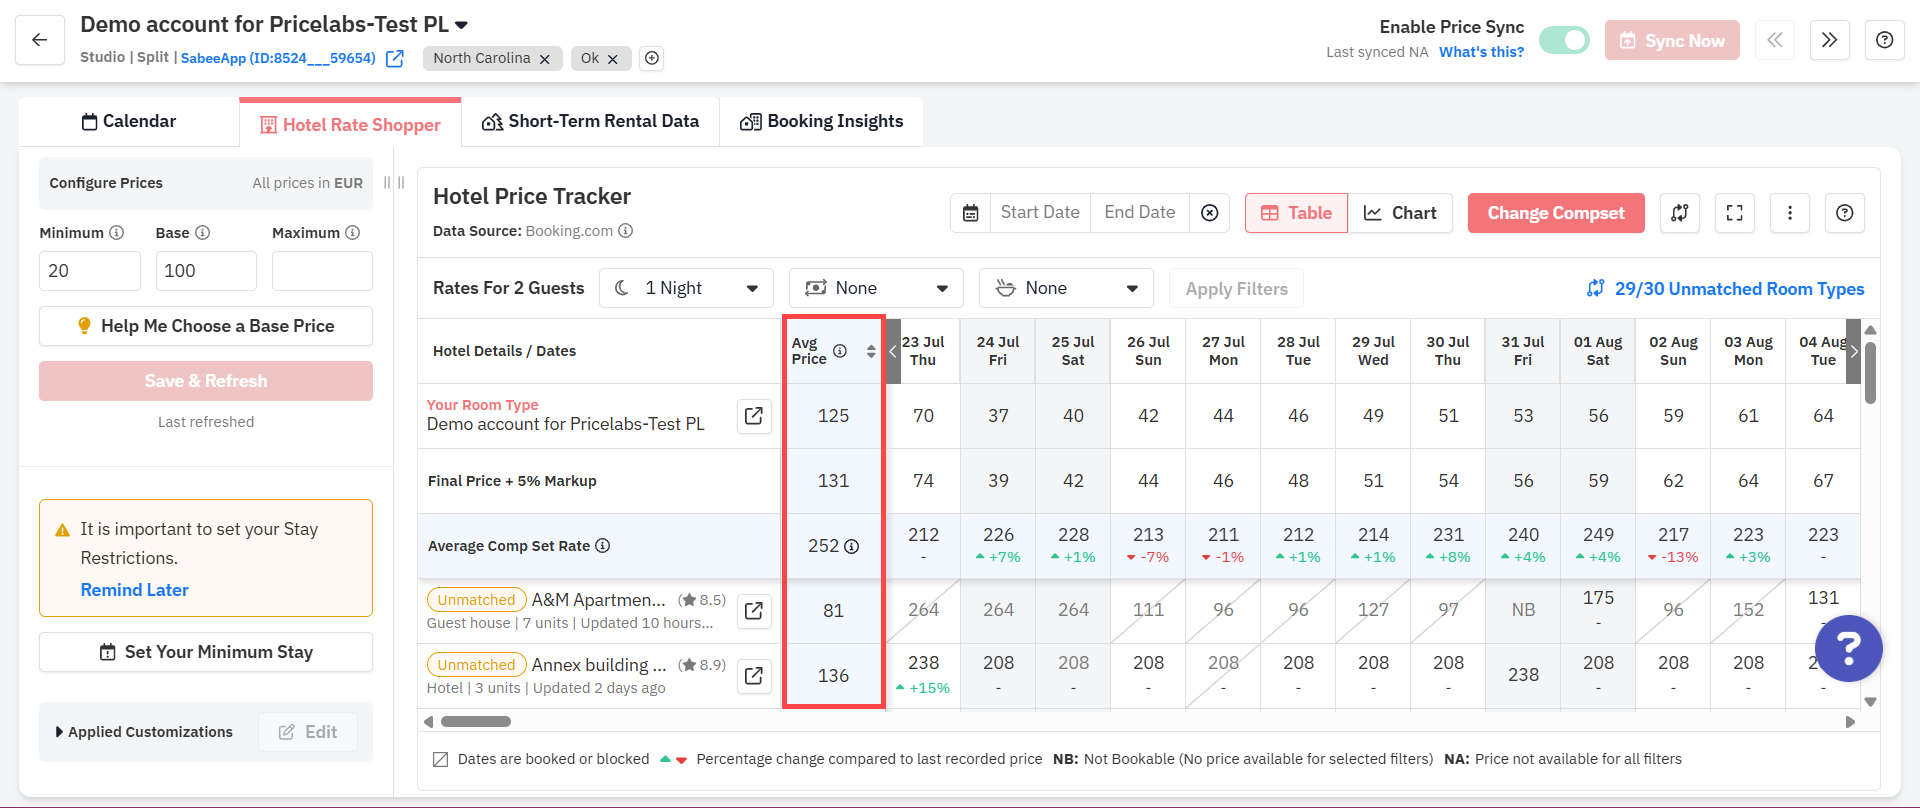Open the meal plan None dropdown
Viewport: 1920px width, 808px height.
pyautogui.click(x=1066, y=288)
